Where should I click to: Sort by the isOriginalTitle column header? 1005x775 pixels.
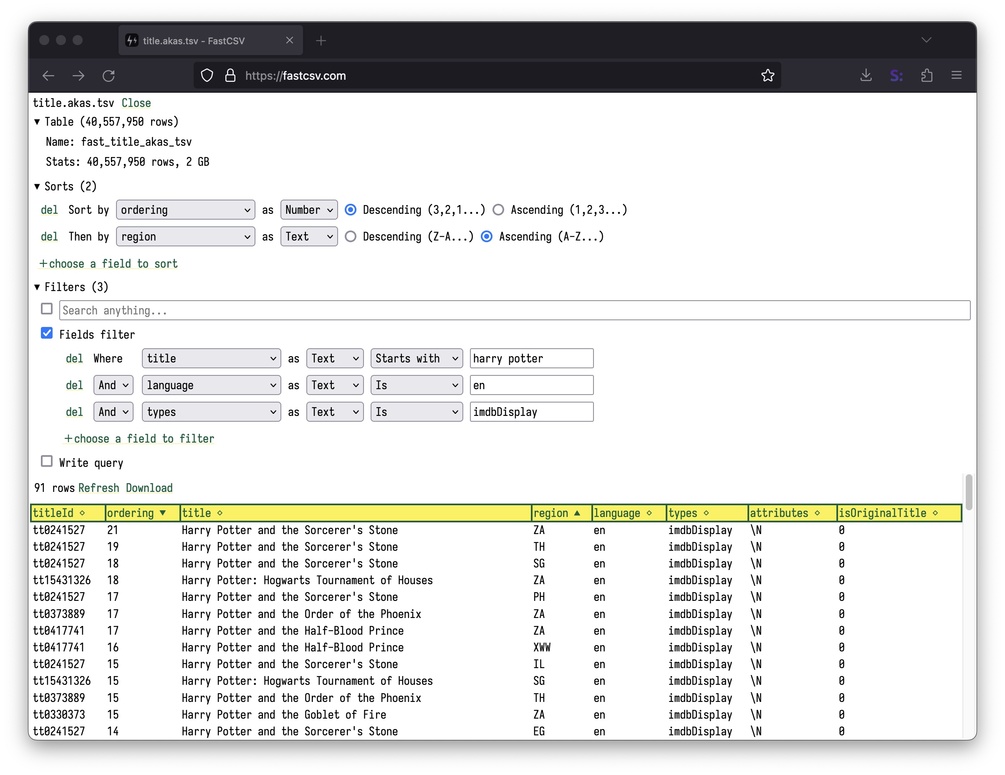tap(899, 513)
